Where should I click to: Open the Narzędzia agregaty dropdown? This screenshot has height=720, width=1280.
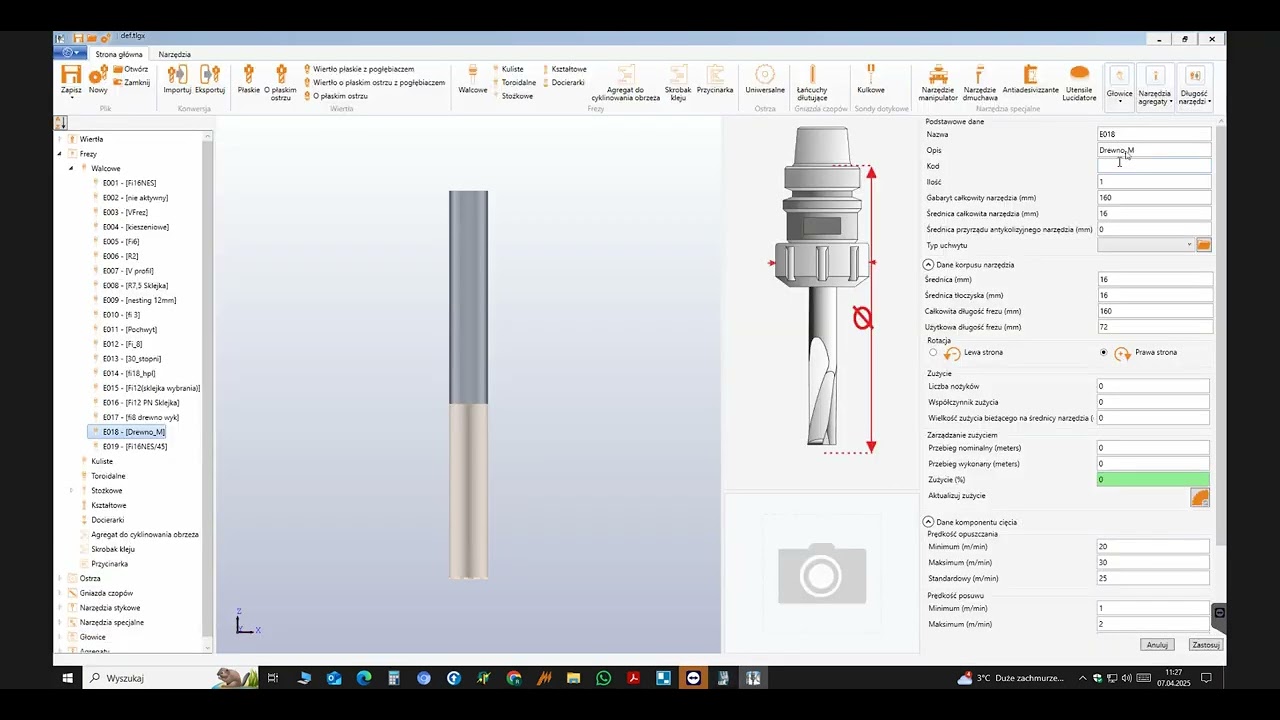(1155, 86)
